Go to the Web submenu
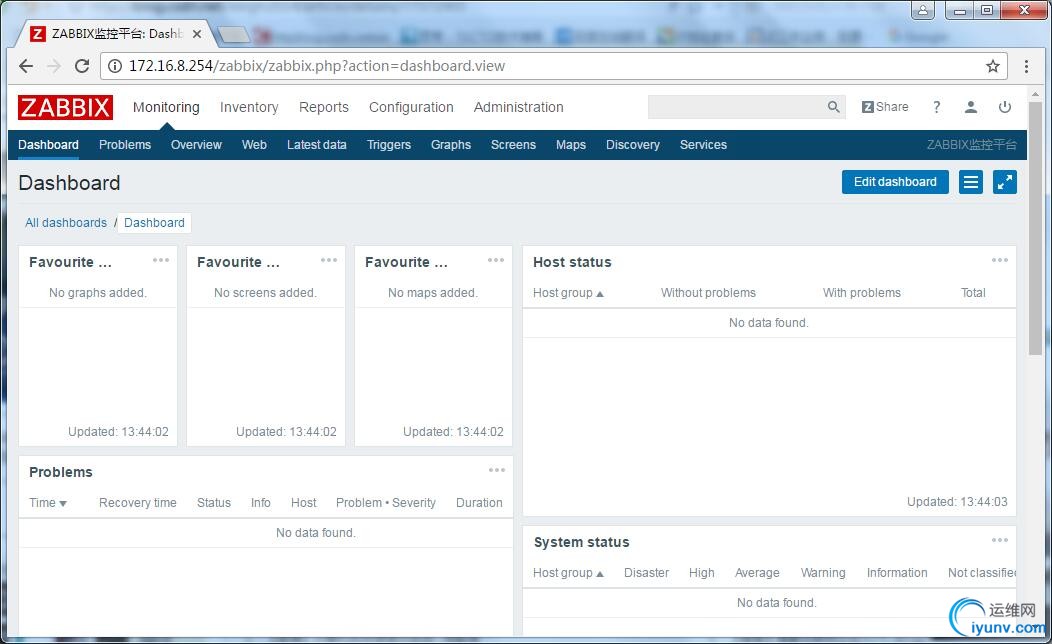Screen dimensions: 1052x644 254,145
